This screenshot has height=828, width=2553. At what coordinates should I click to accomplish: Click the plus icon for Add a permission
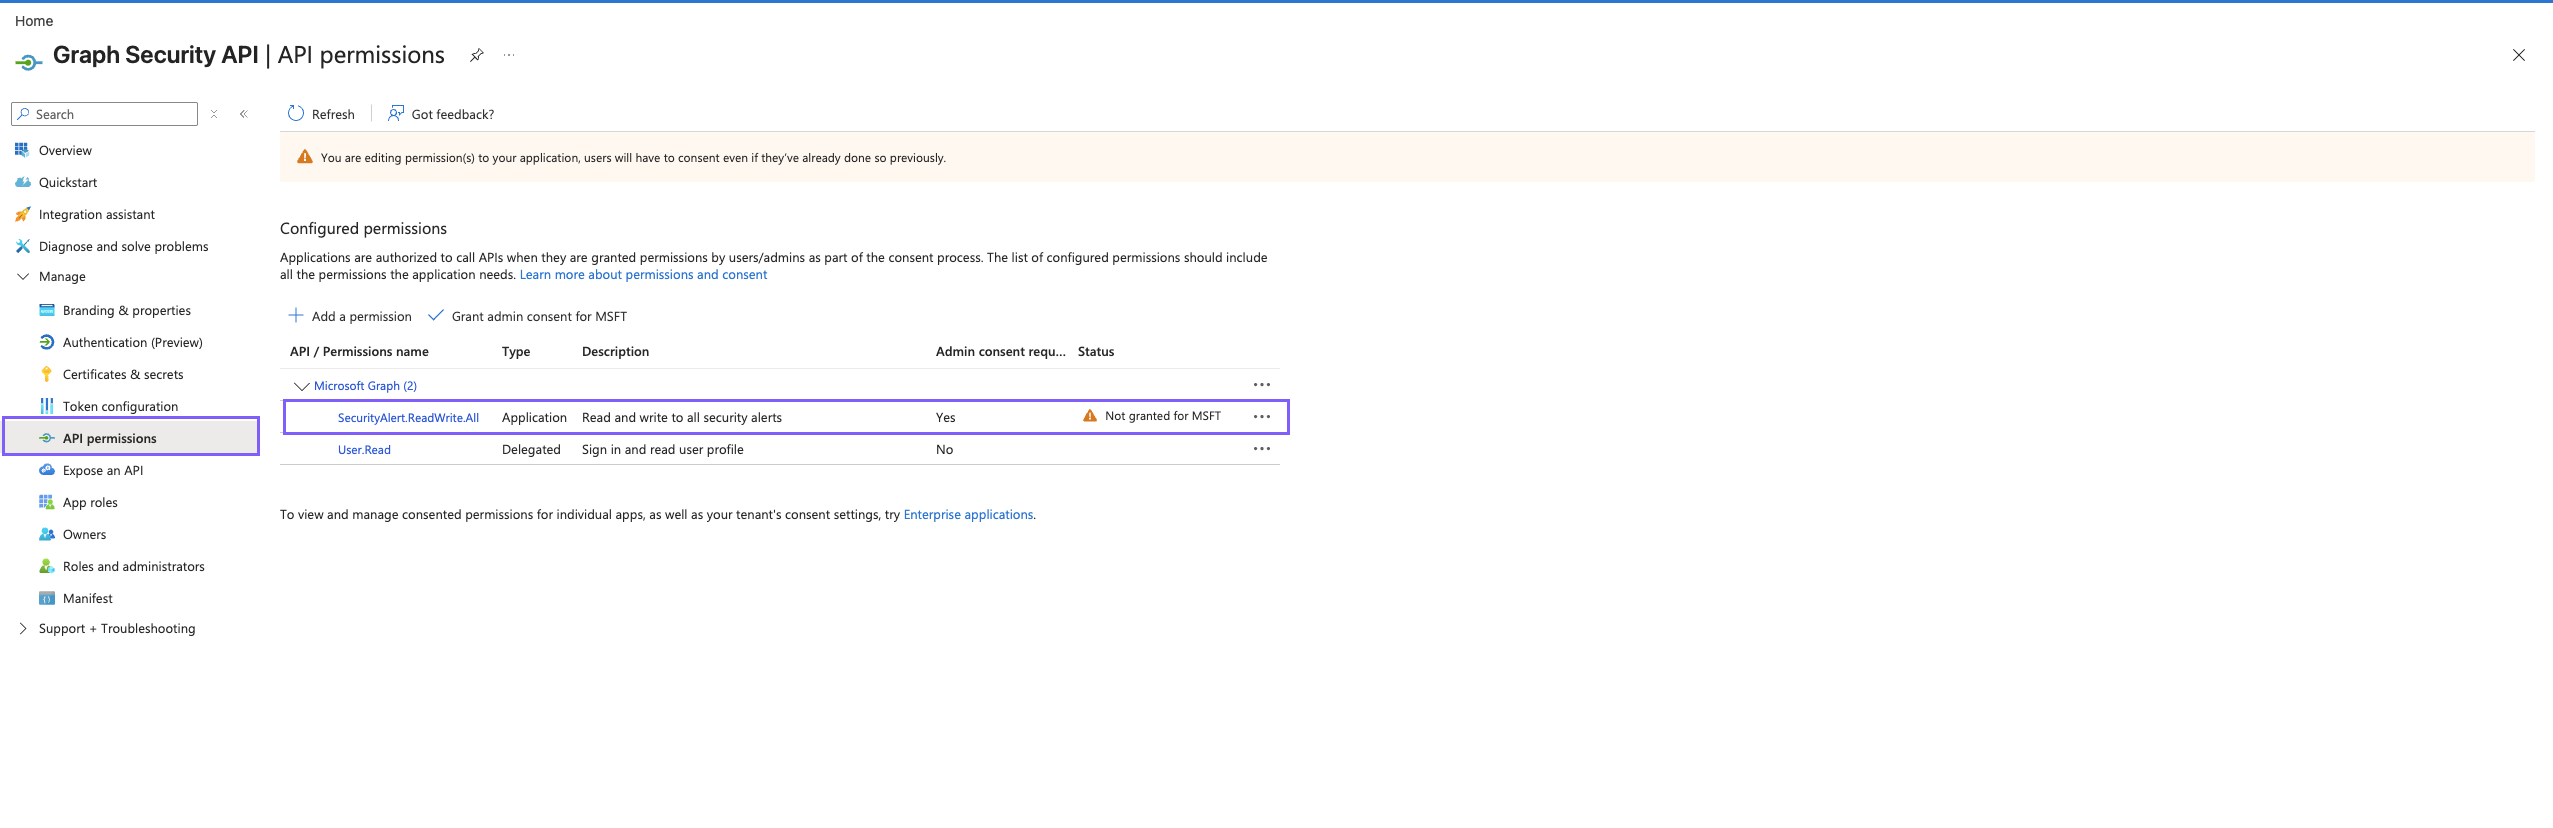point(296,316)
